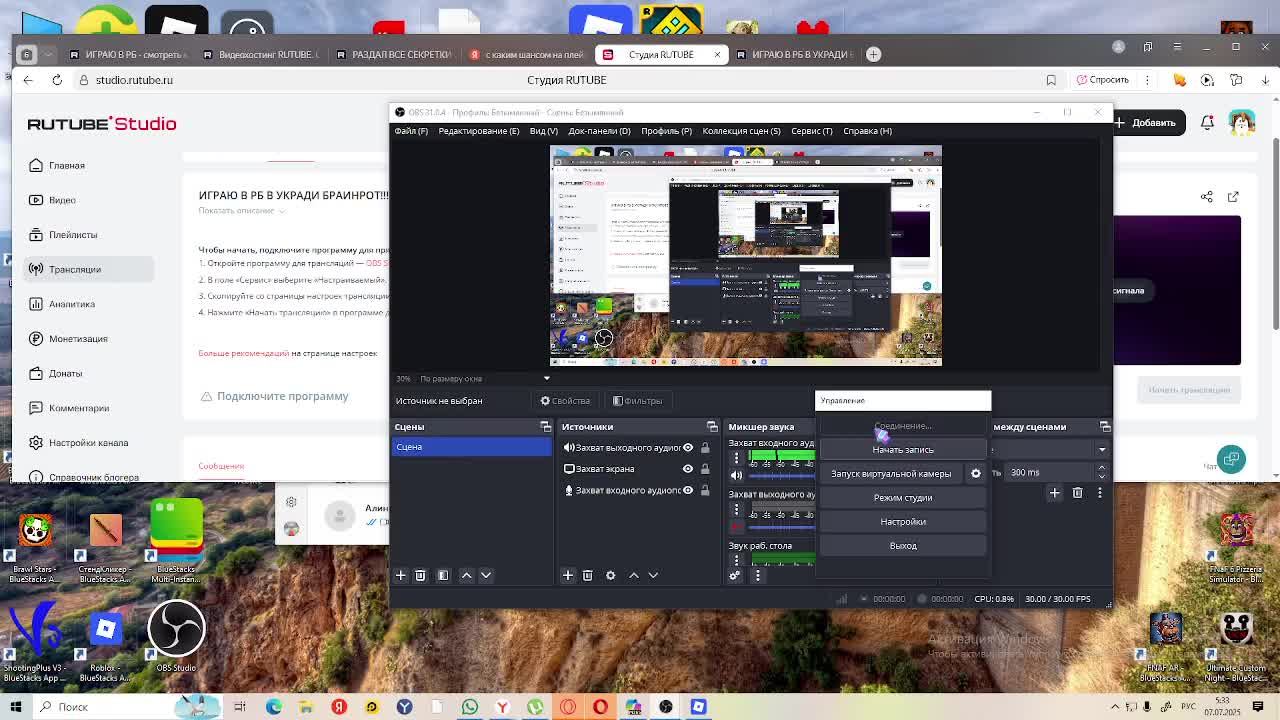Open transition three-dot properties menu

[1100, 492]
